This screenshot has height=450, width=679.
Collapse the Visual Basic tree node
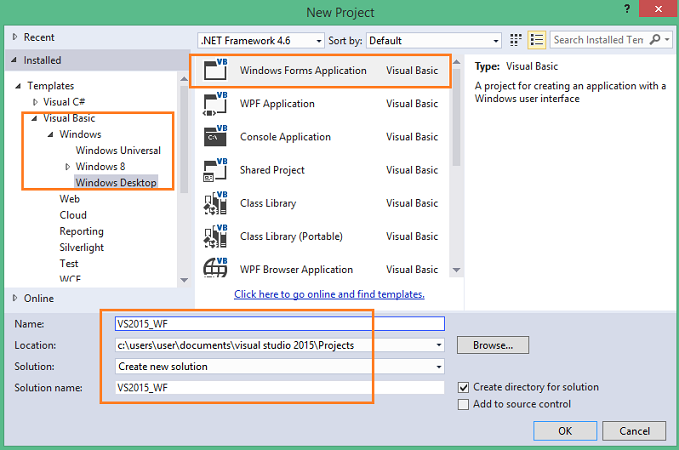click(34, 118)
